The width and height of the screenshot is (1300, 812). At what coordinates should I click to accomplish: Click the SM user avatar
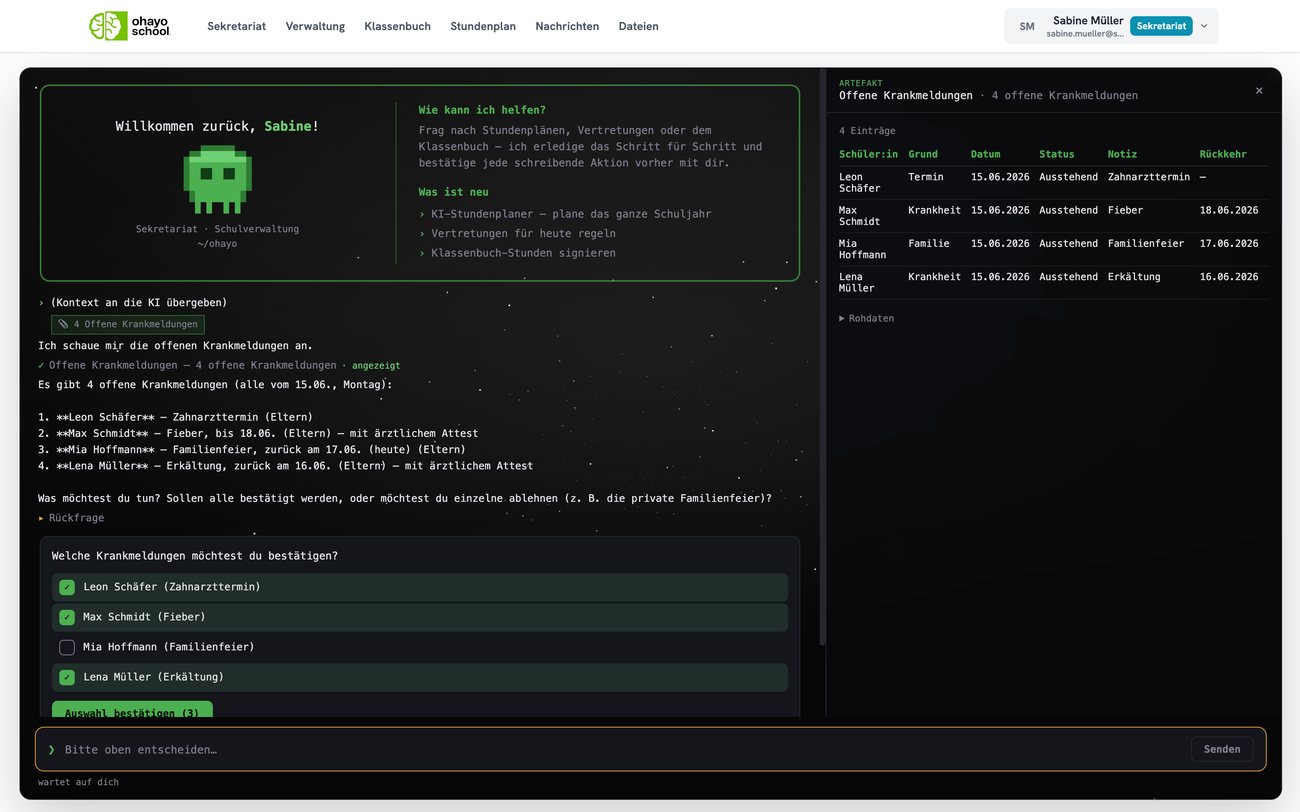[x=1027, y=26]
